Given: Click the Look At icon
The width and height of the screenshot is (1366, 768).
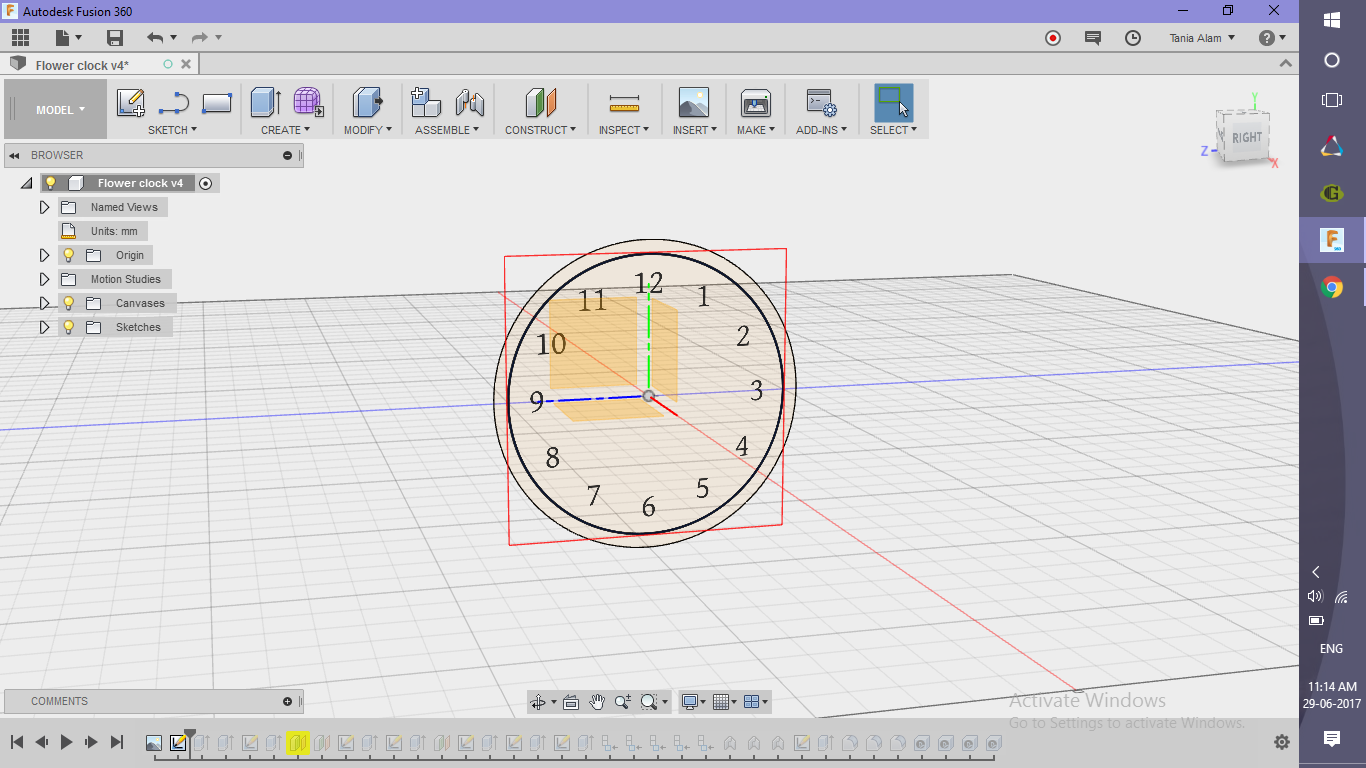Looking at the screenshot, I should point(571,702).
